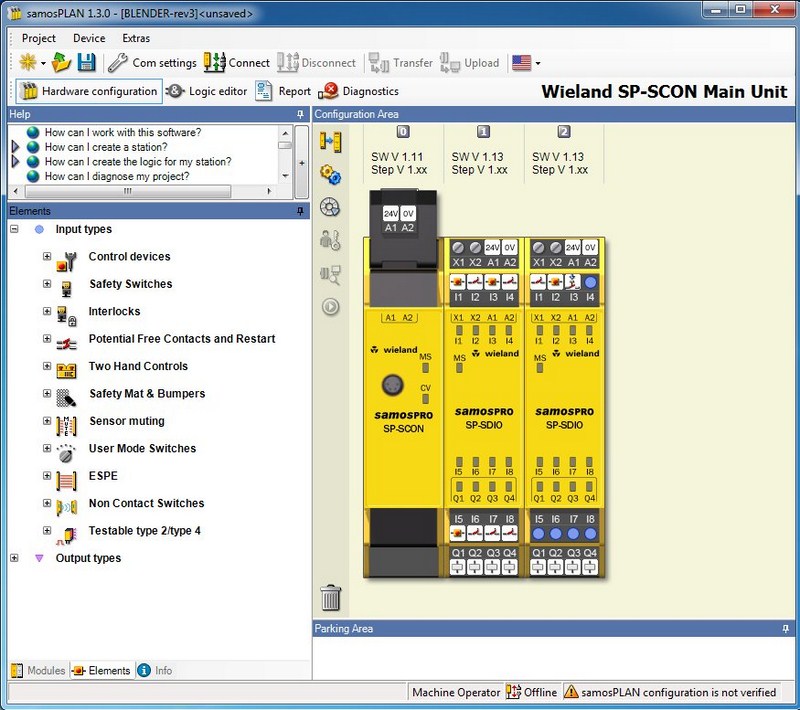800x710 pixels.
Task: Open 'How can I diagnose my project?'
Action: [117, 176]
